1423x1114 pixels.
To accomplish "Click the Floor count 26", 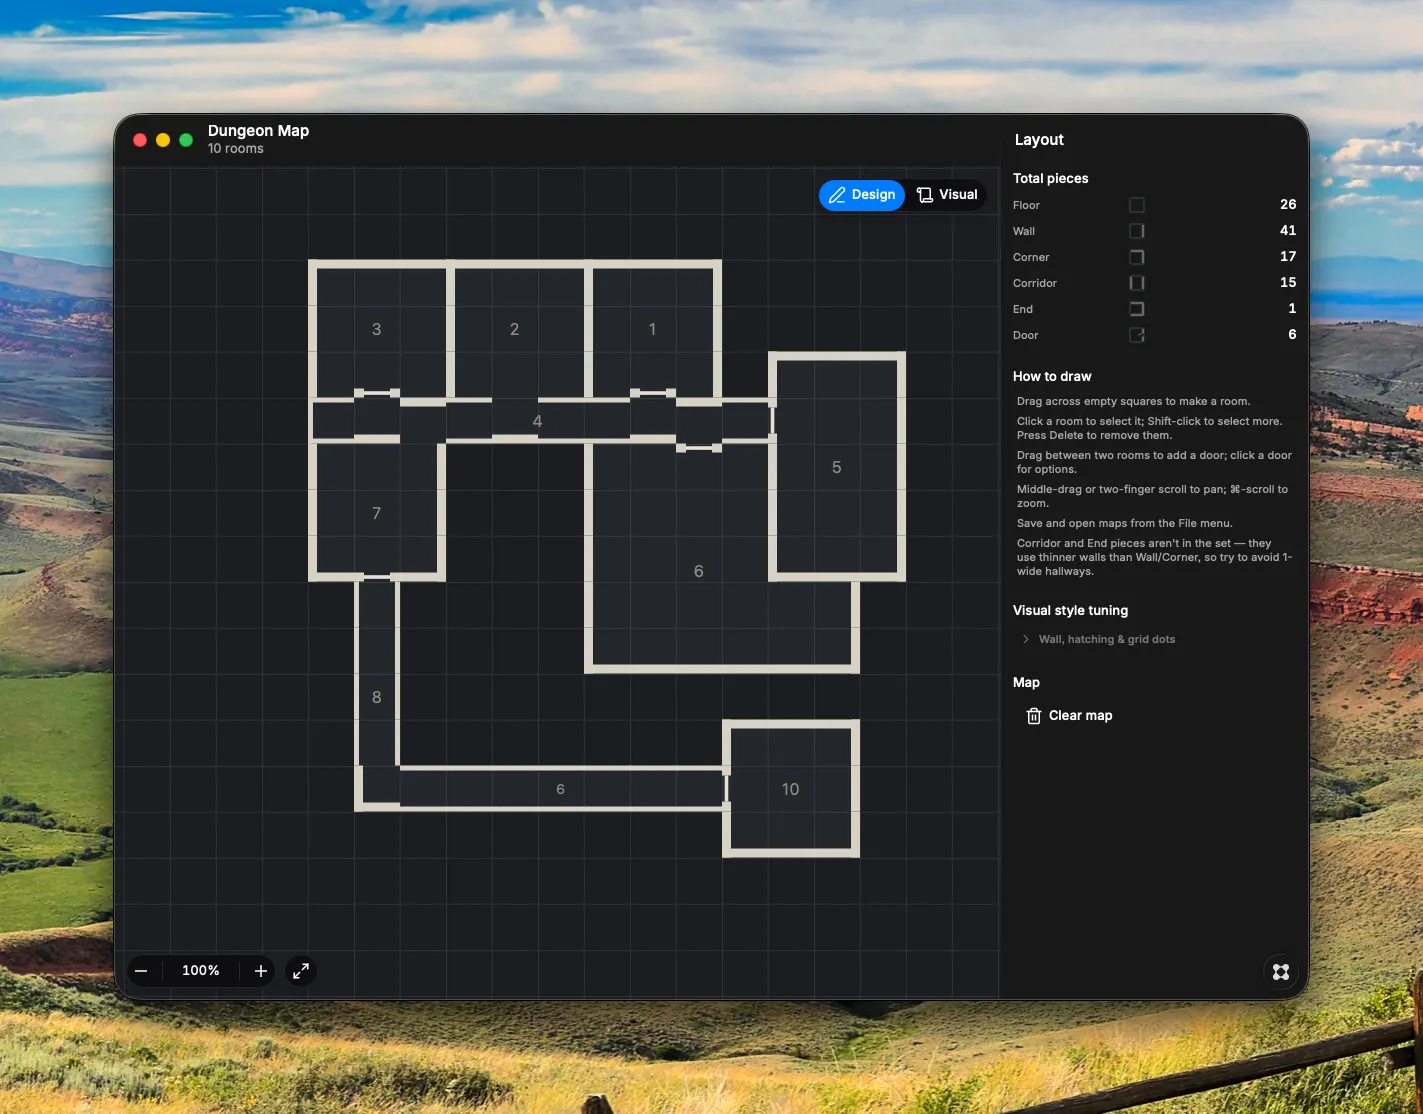I will [x=1288, y=204].
